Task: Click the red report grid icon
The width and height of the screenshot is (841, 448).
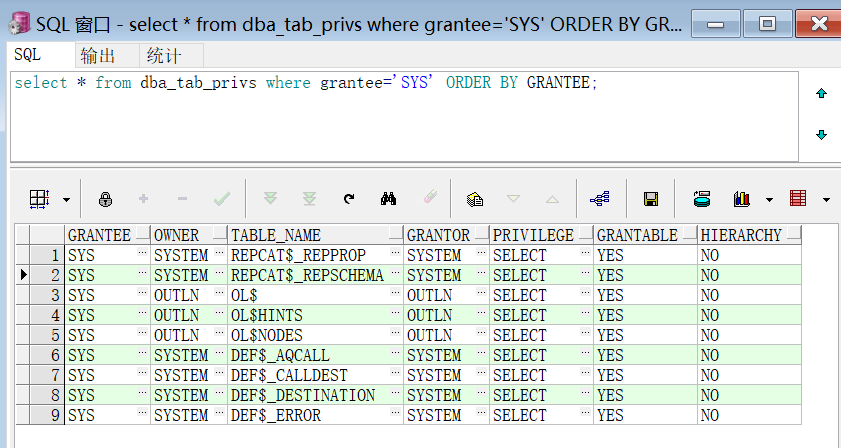Action: pyautogui.click(x=798, y=199)
